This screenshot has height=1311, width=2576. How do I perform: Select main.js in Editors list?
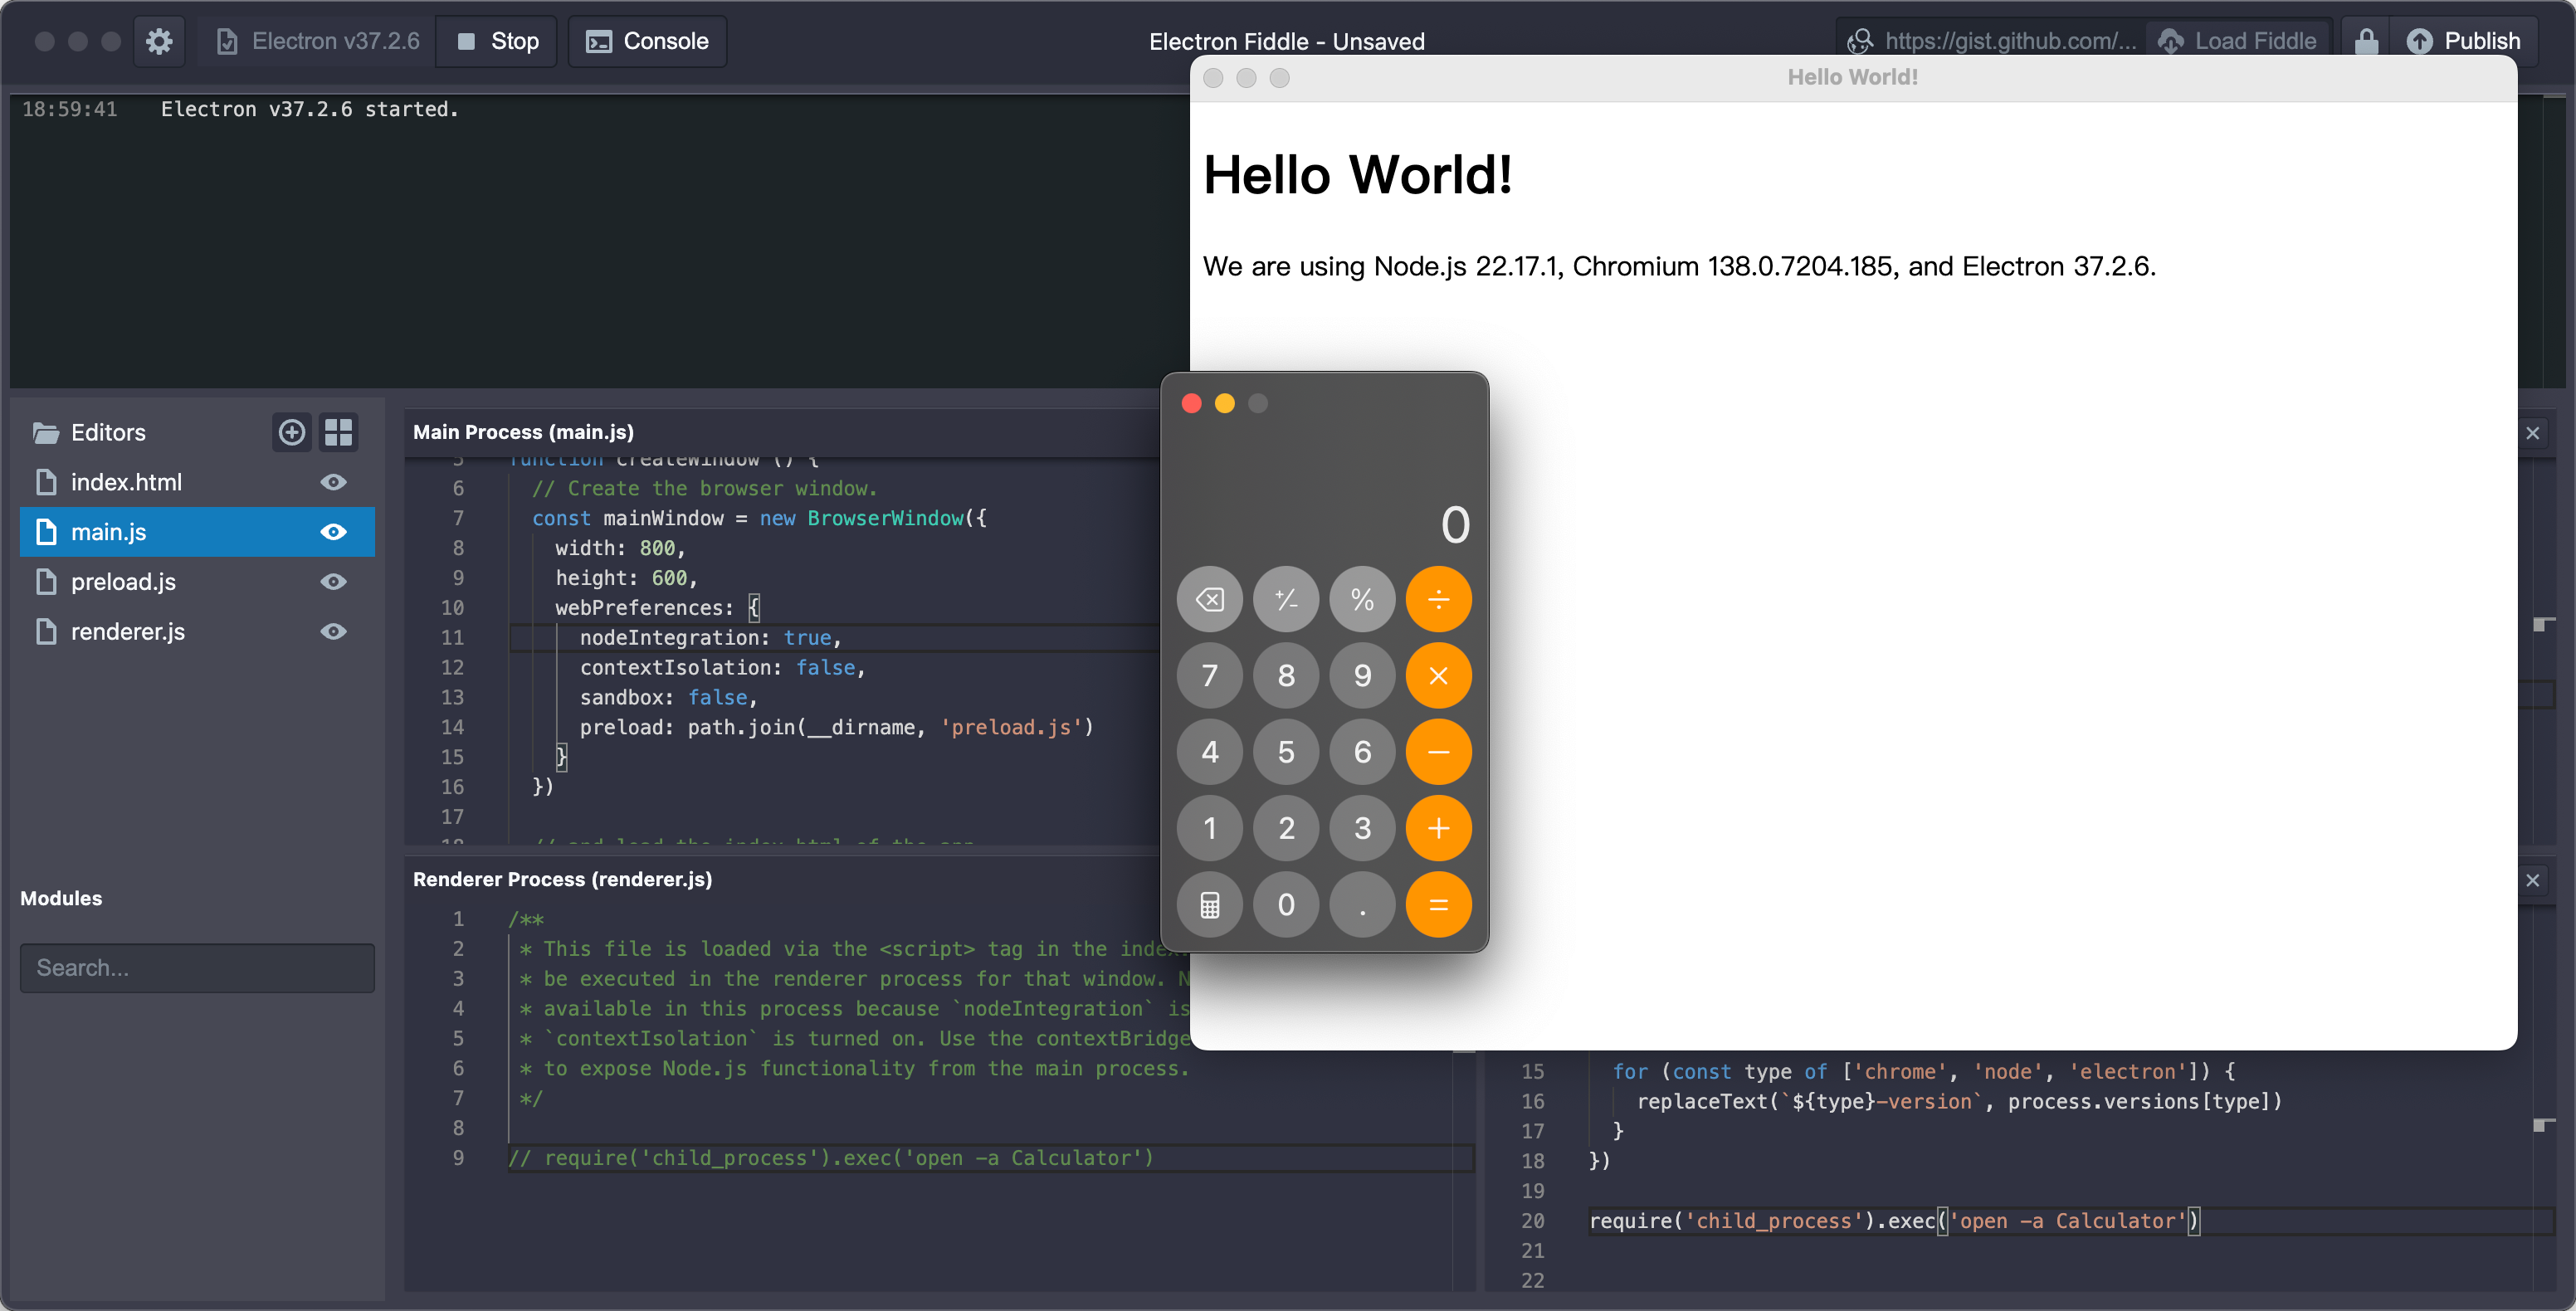tap(197, 532)
